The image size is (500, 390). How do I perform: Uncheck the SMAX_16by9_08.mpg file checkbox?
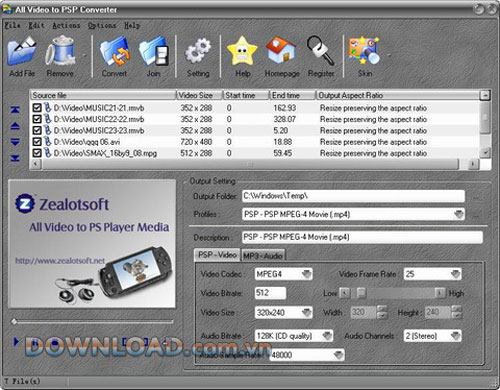[37, 153]
